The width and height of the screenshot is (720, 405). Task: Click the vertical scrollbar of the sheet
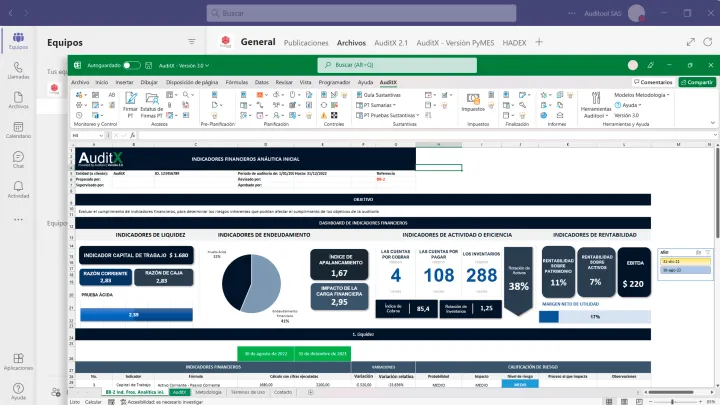[717, 193]
